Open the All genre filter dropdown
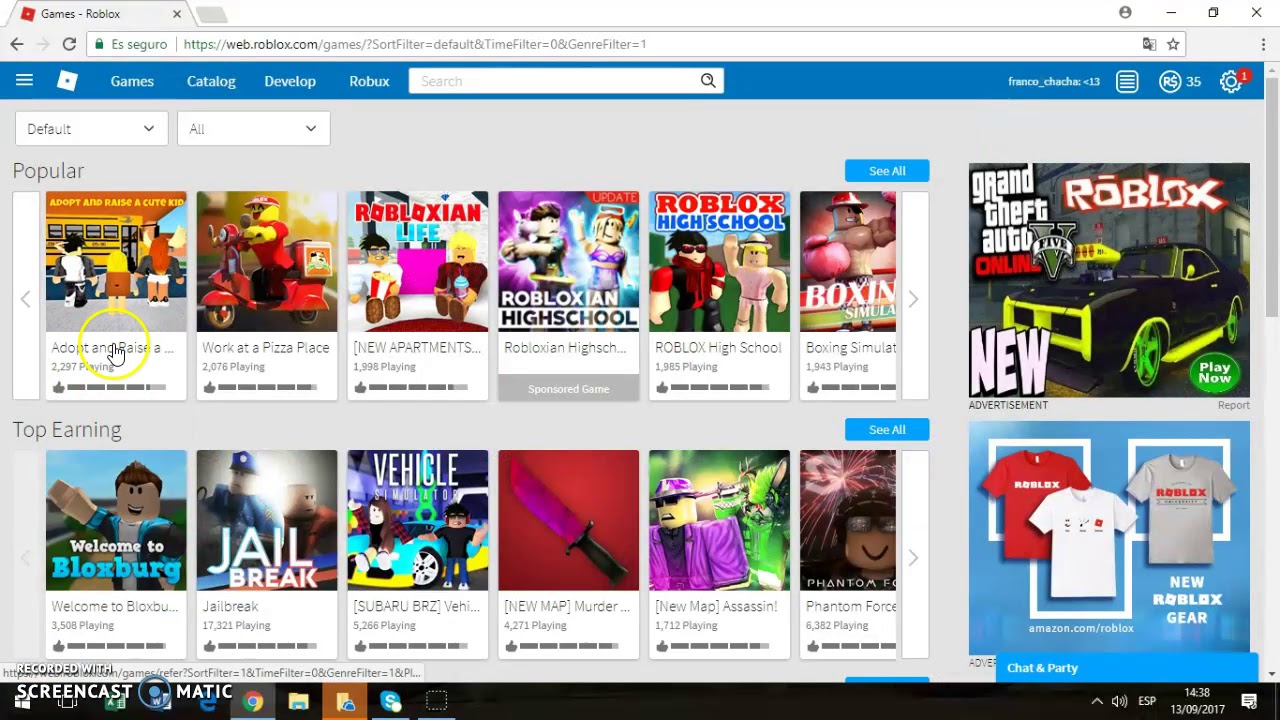Image resolution: width=1280 pixels, height=720 pixels. point(253,128)
